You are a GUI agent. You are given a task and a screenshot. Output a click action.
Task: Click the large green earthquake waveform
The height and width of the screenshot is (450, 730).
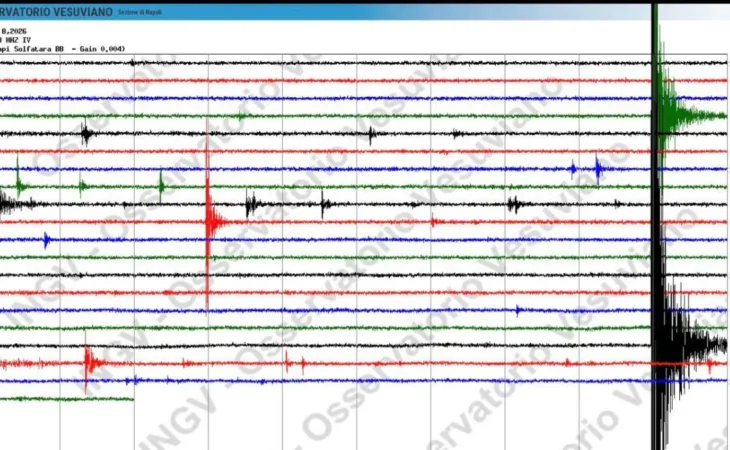coord(672,112)
